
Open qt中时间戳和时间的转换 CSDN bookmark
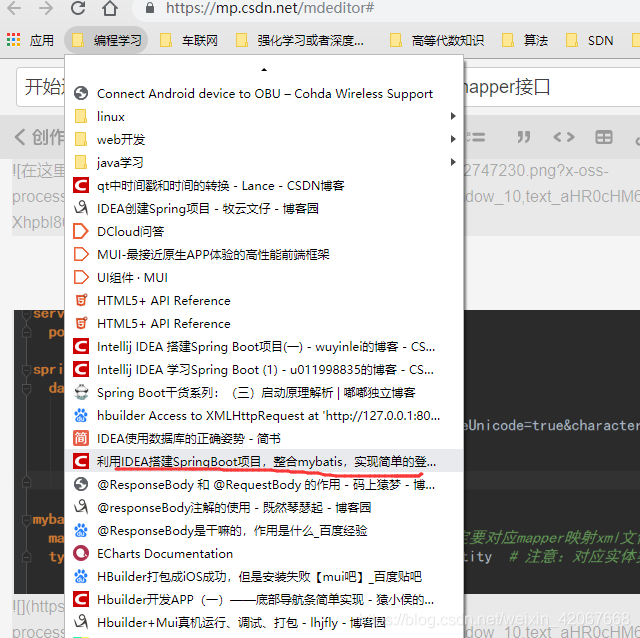pos(264,185)
